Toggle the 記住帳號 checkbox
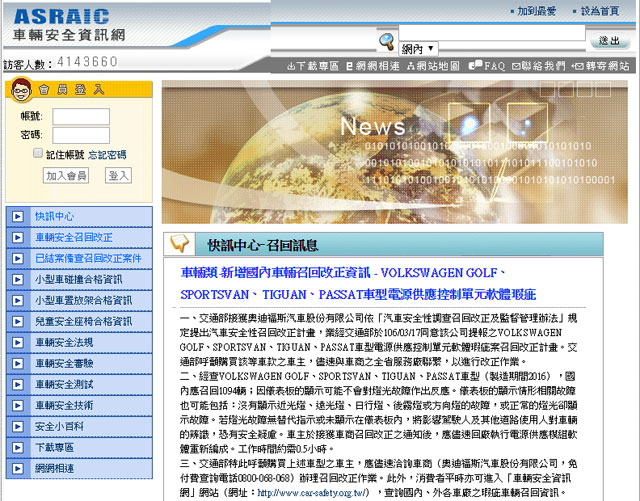 (38, 154)
